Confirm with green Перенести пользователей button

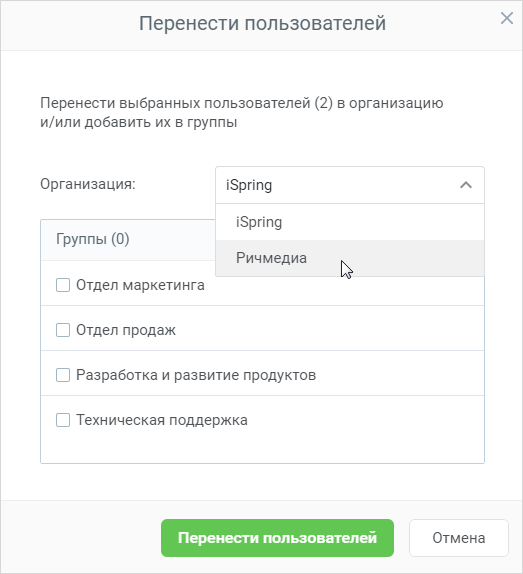click(x=277, y=538)
